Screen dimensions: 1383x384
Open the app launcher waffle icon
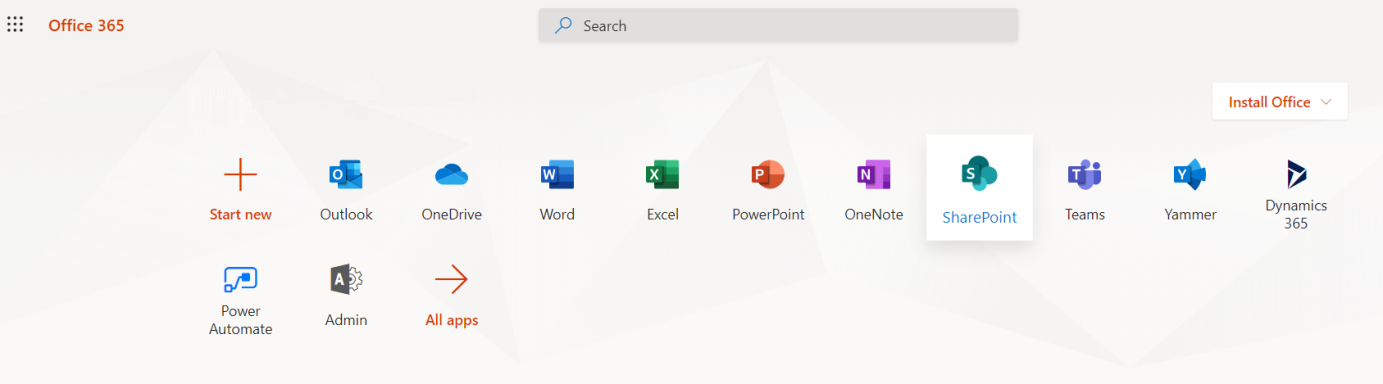[15, 25]
